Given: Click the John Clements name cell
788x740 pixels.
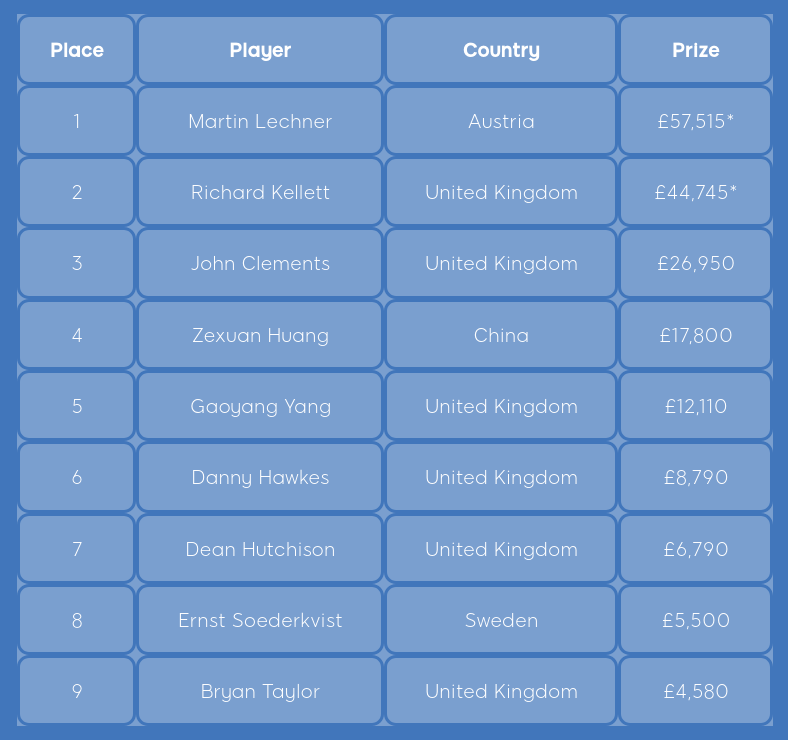Looking at the screenshot, I should click(x=260, y=263).
